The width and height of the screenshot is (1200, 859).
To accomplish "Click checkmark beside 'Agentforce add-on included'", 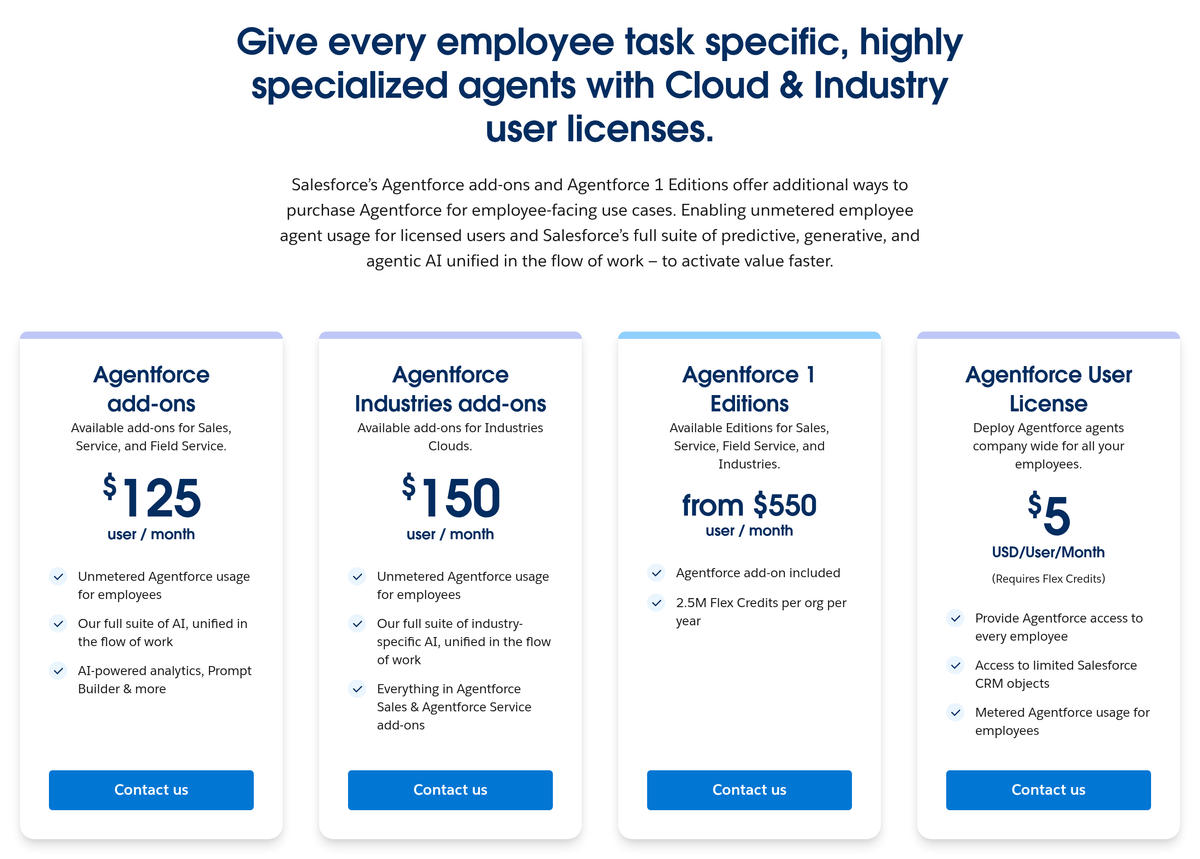I will [656, 573].
